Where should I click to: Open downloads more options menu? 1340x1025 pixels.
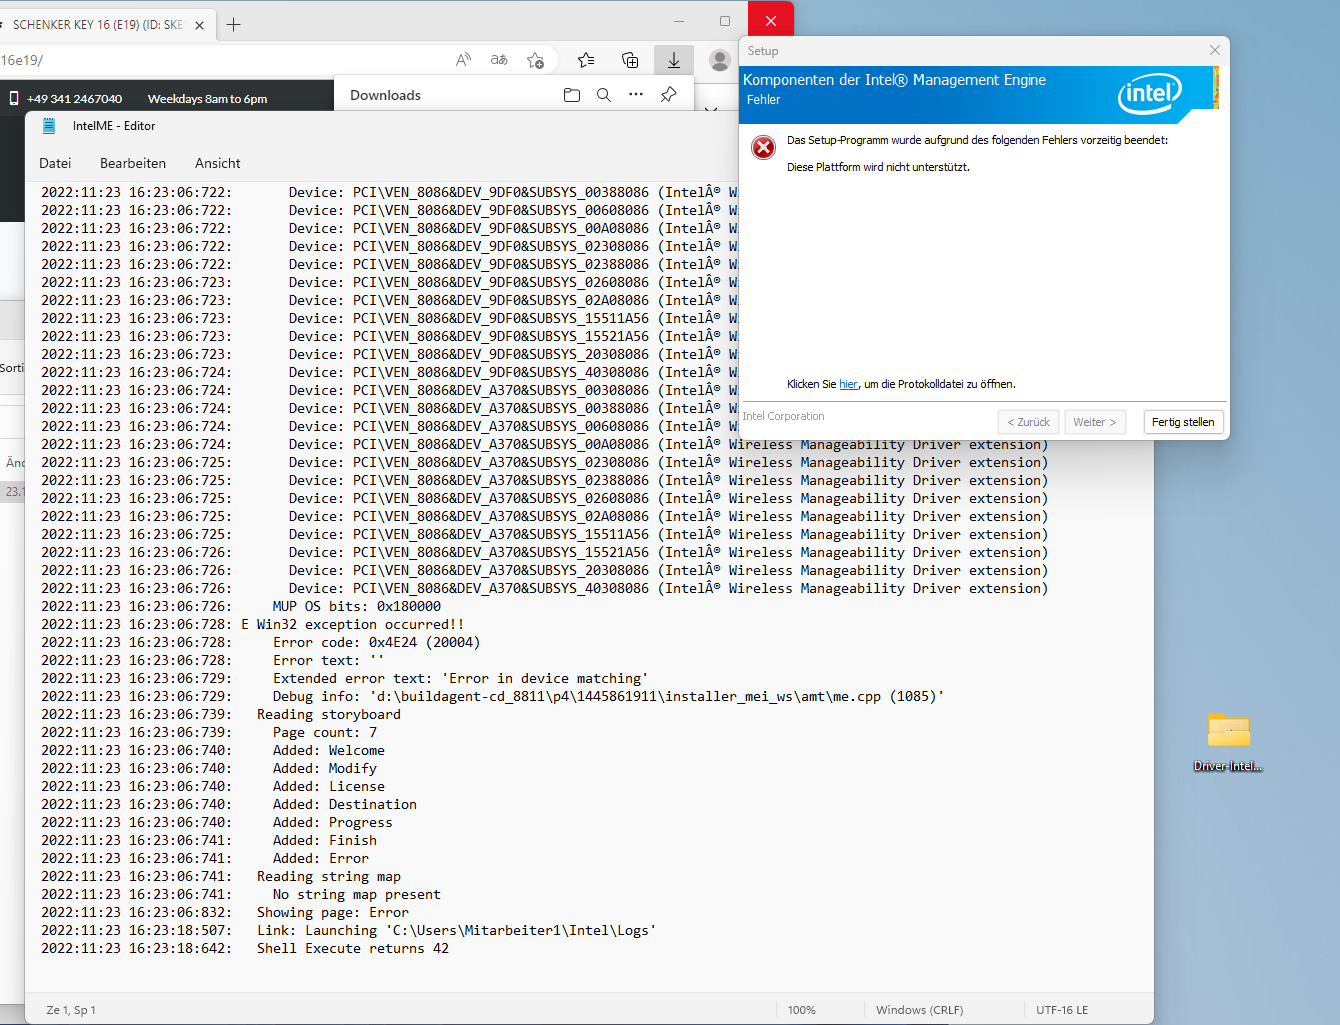click(636, 95)
